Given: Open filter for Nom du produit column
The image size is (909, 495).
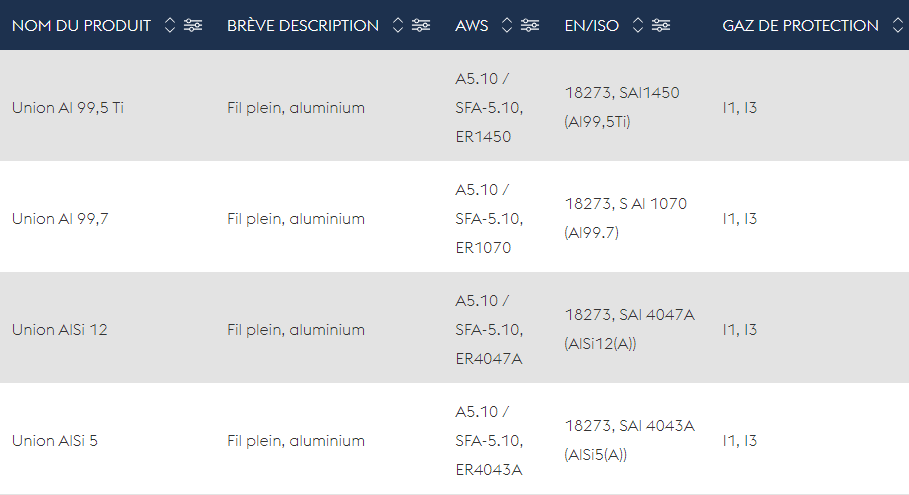Looking at the screenshot, I should click(x=193, y=26).
